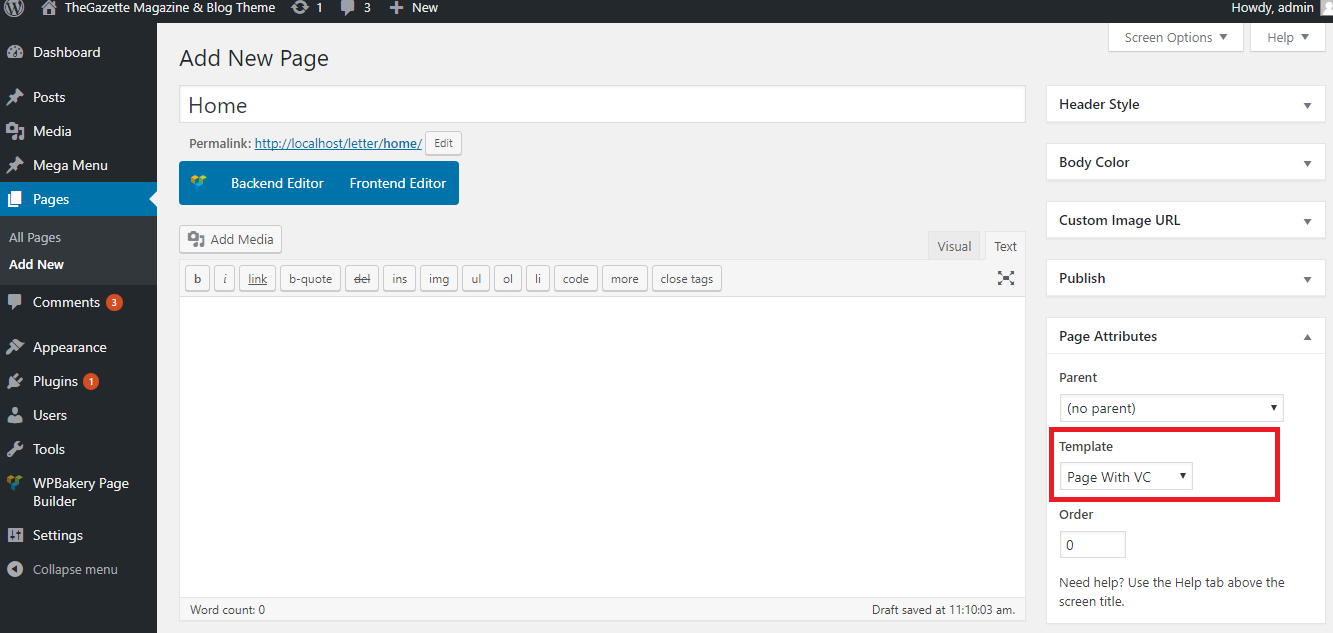Open comments bubble icon in admin bar
This screenshot has width=1333, height=633.
click(348, 8)
